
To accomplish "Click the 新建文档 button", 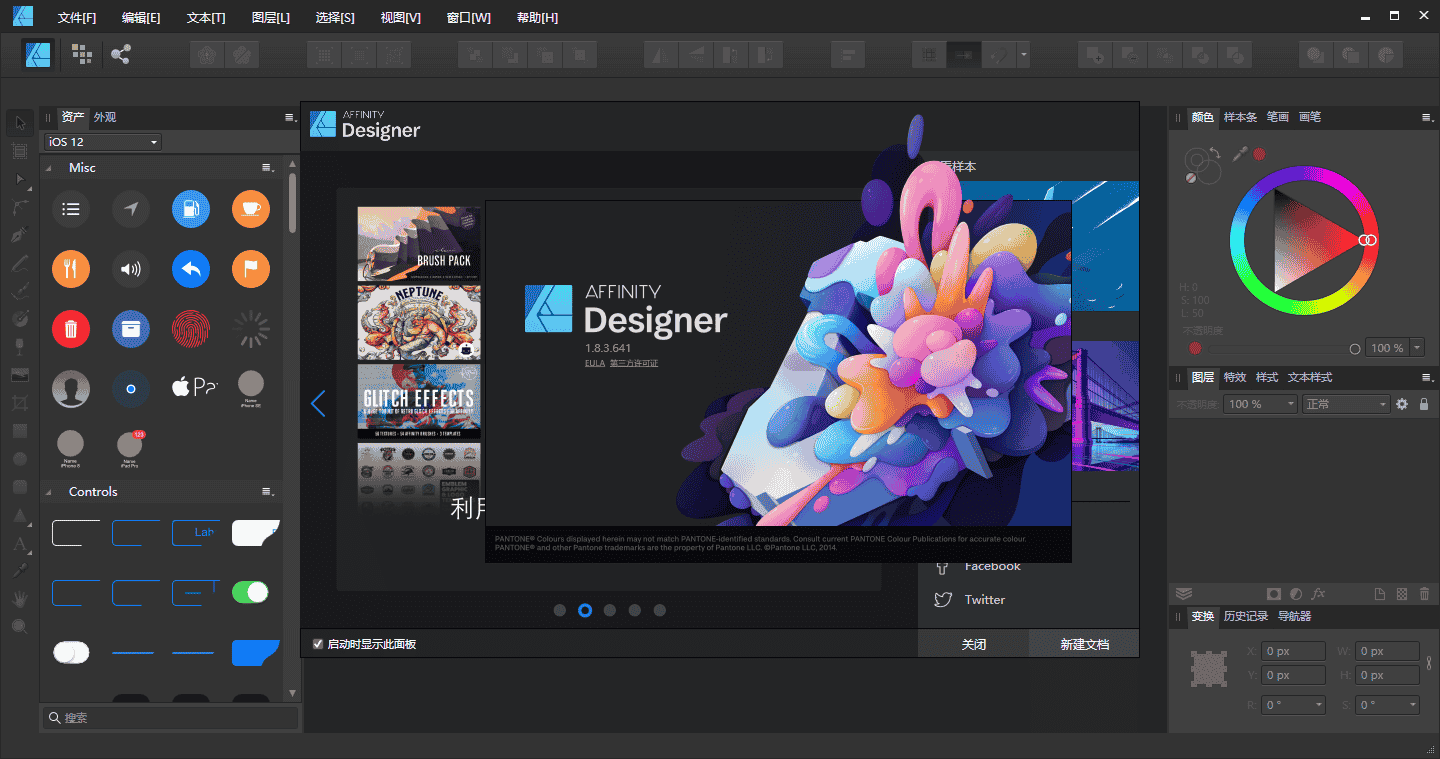I will click(1084, 644).
